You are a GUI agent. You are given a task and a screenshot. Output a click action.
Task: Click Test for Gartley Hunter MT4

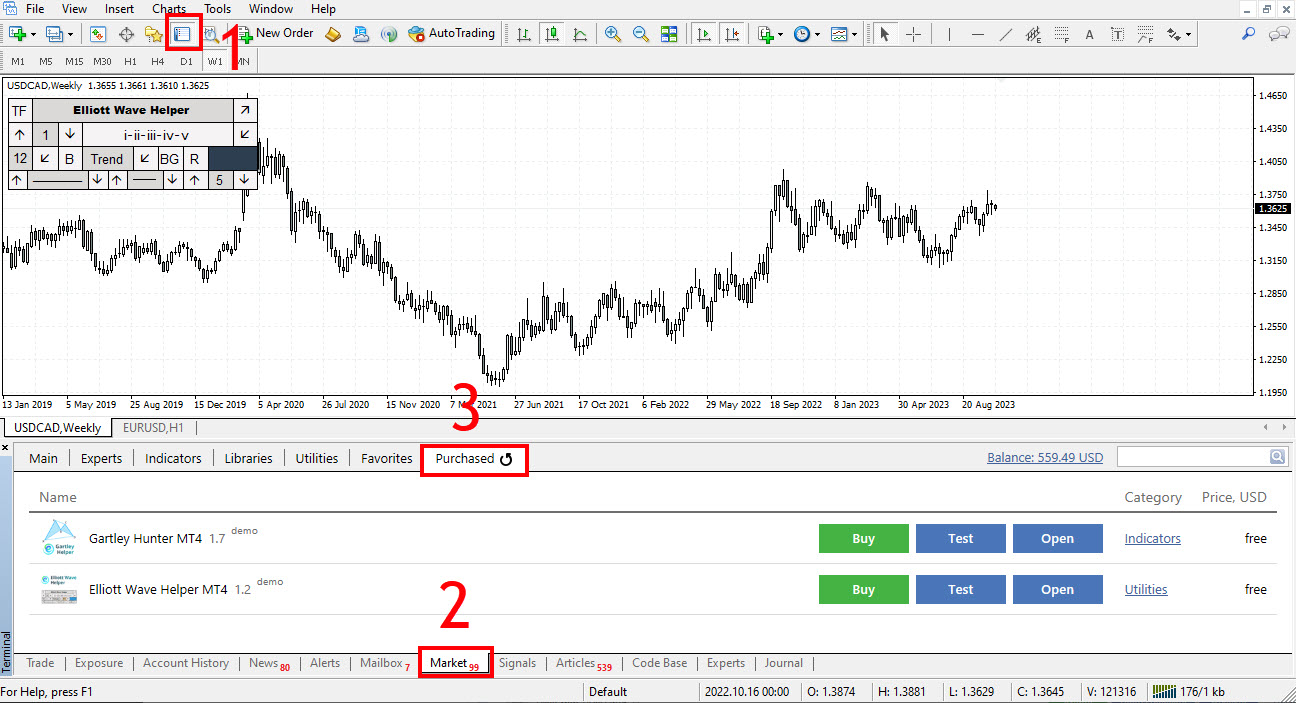click(x=960, y=538)
